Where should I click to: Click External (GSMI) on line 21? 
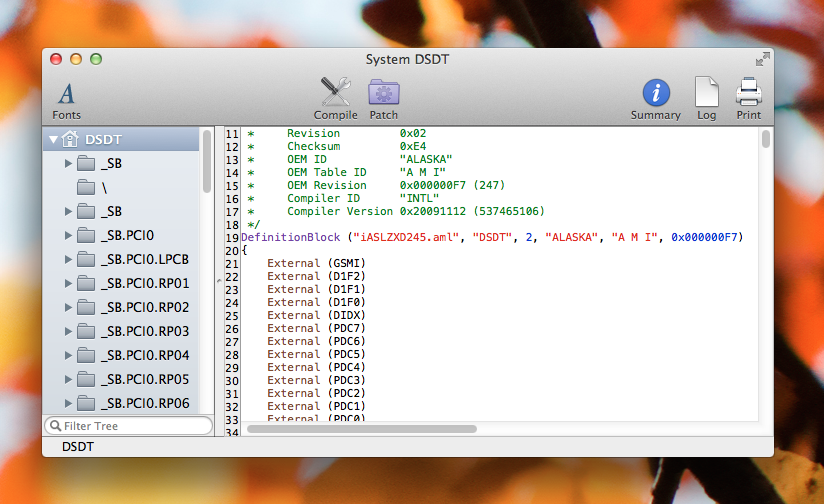(316, 263)
